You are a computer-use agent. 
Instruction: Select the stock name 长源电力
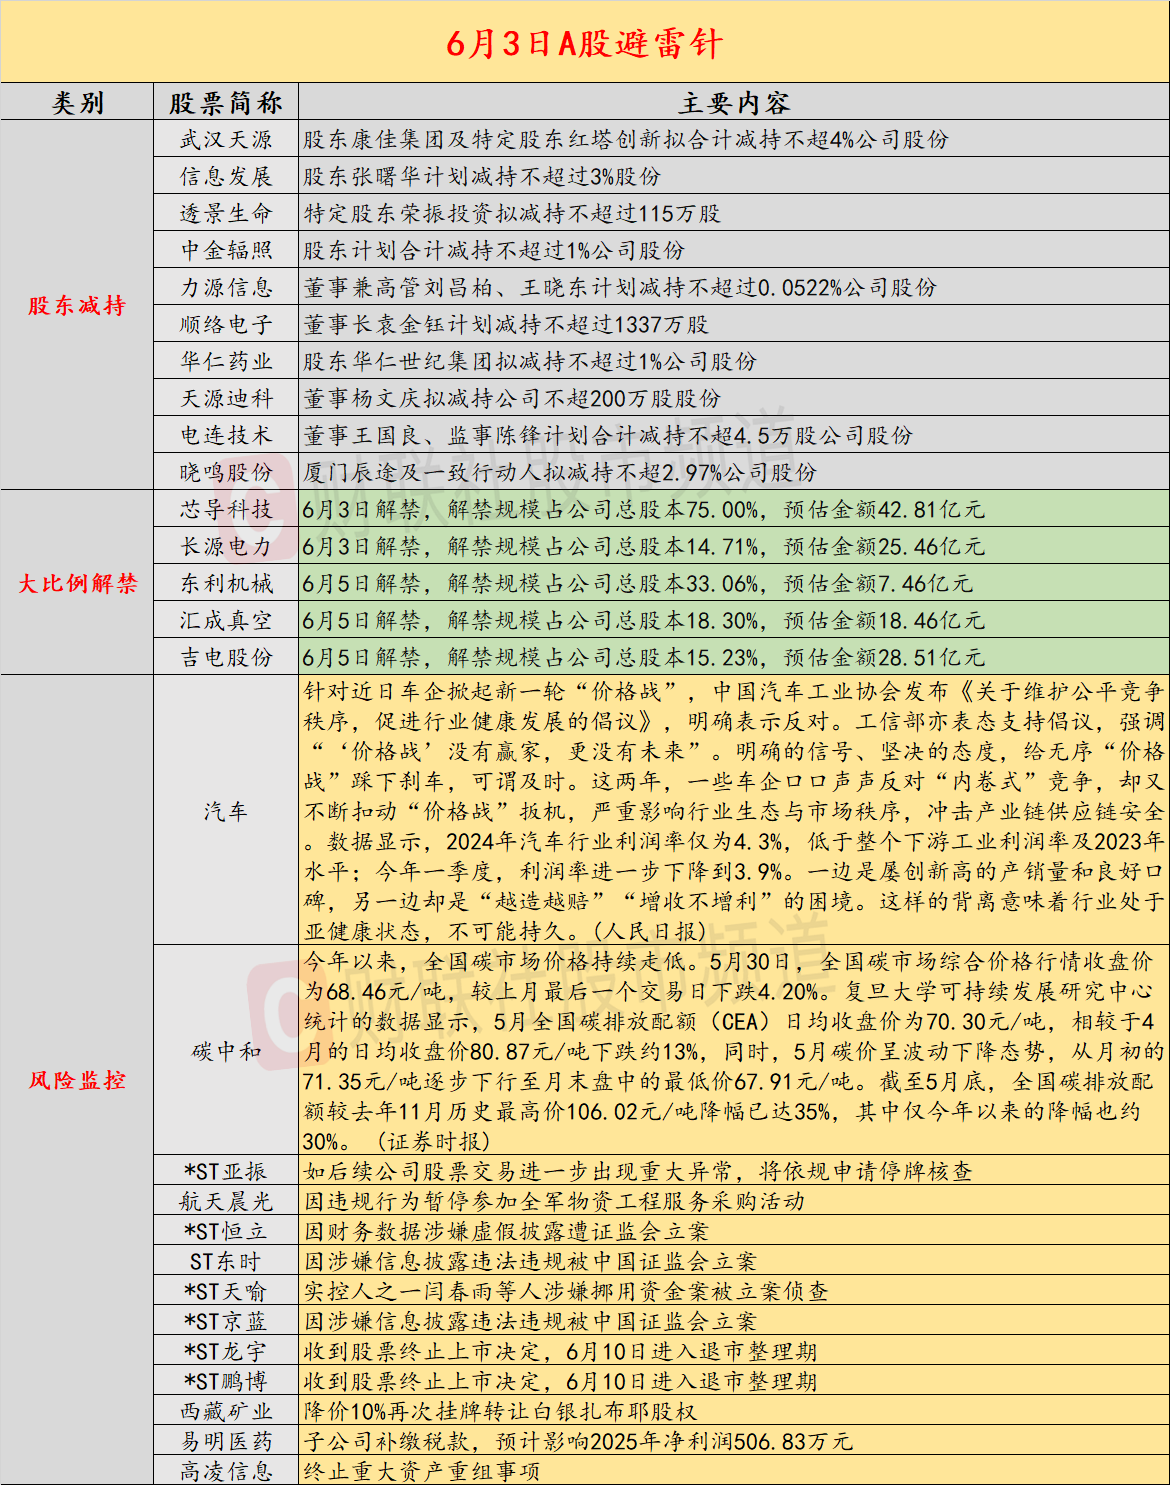(x=226, y=547)
